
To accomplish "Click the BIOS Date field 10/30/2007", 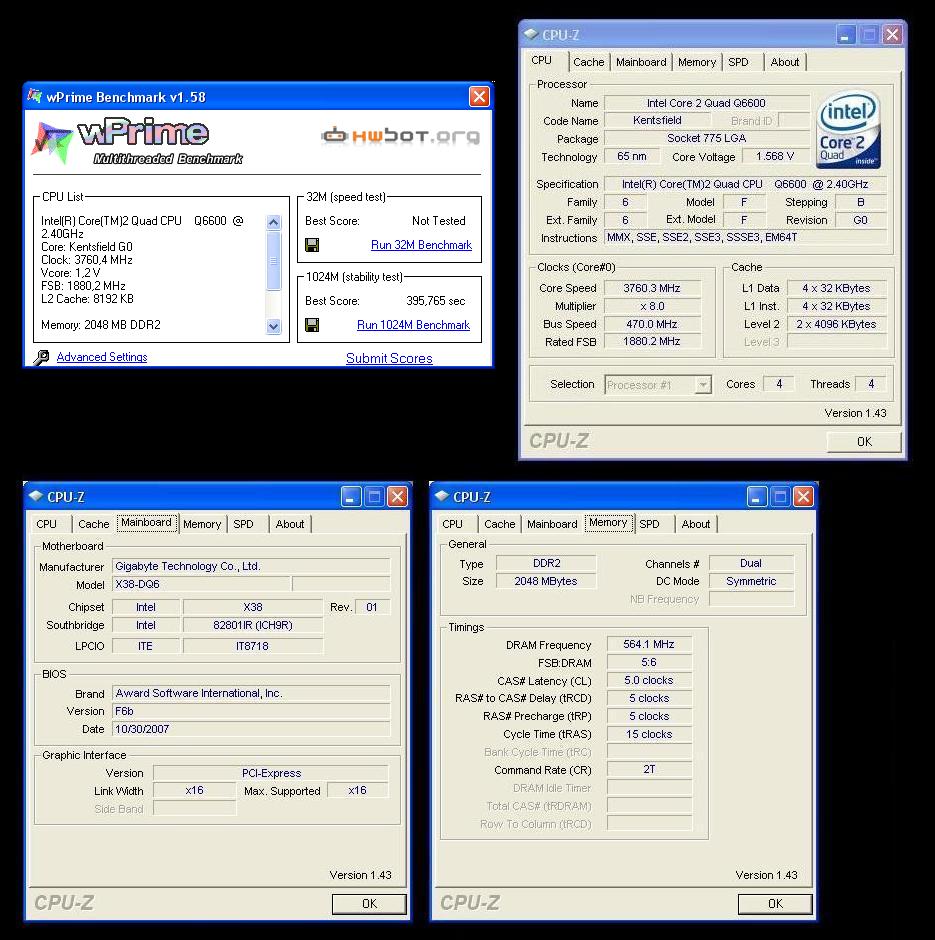I will (251, 729).
